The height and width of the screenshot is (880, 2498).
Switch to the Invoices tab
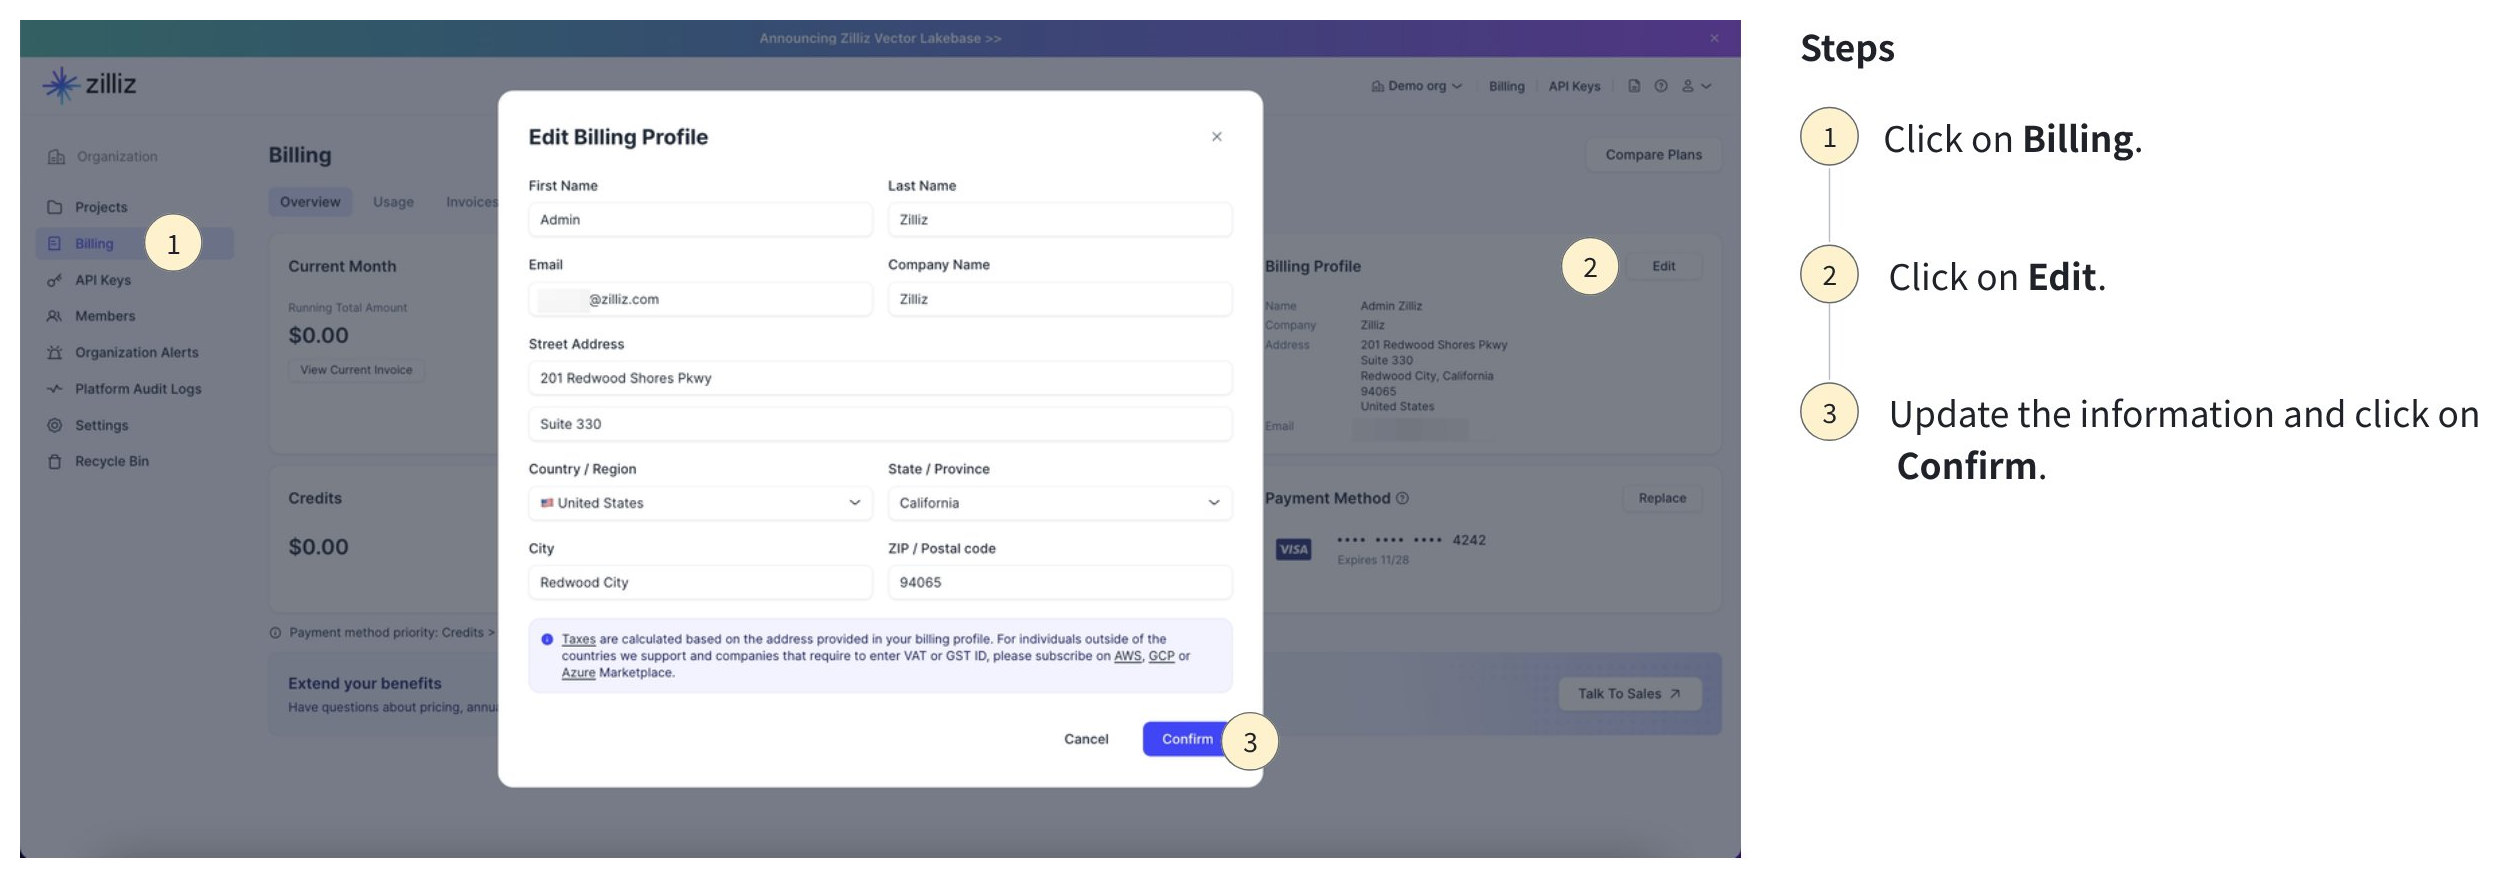(471, 202)
